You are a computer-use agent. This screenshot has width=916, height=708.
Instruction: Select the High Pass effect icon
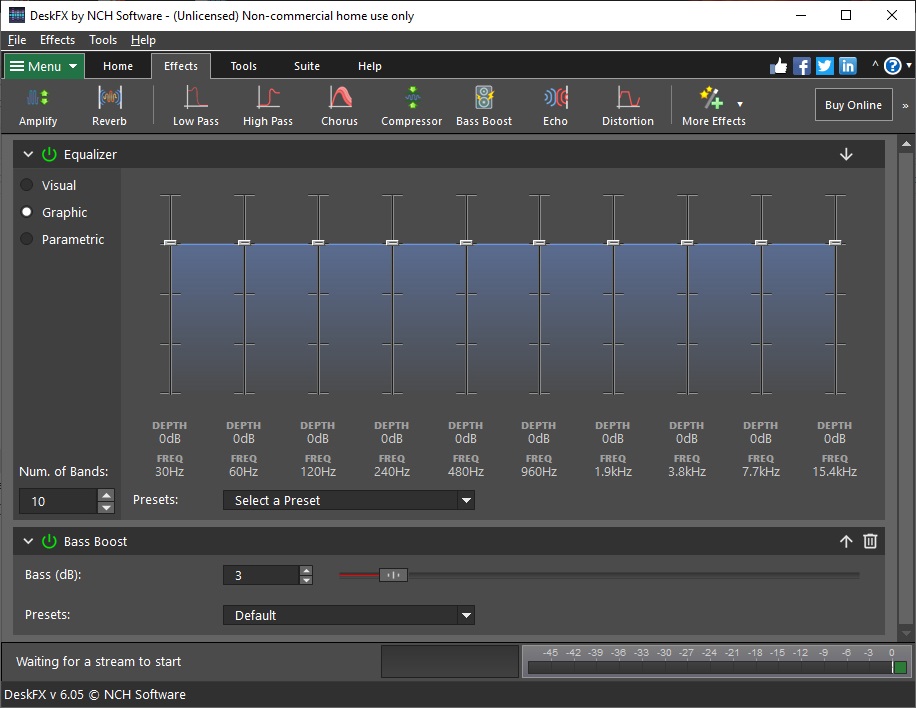pyautogui.click(x=267, y=104)
